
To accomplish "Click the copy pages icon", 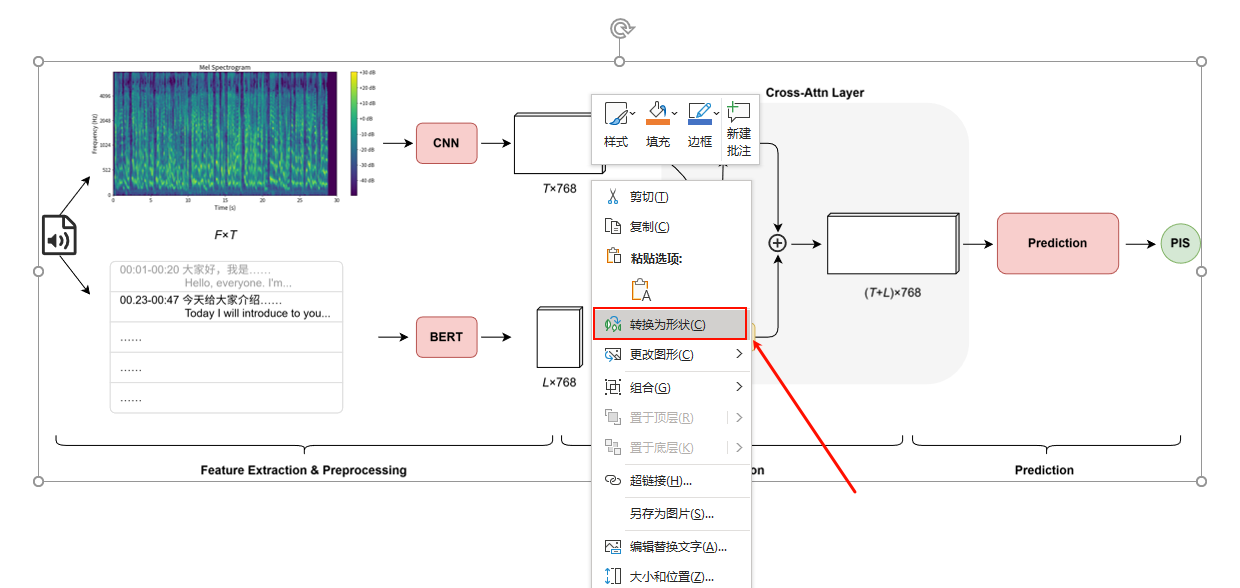I will 613,226.
